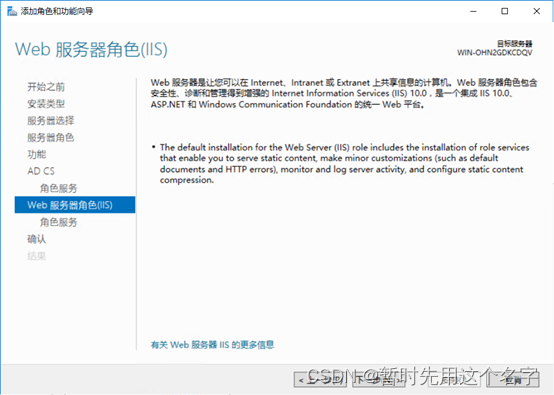Click the paragraph starting 'The default installation'
Image resolution: width=554 pixels, height=395 pixels.
tap(344, 164)
